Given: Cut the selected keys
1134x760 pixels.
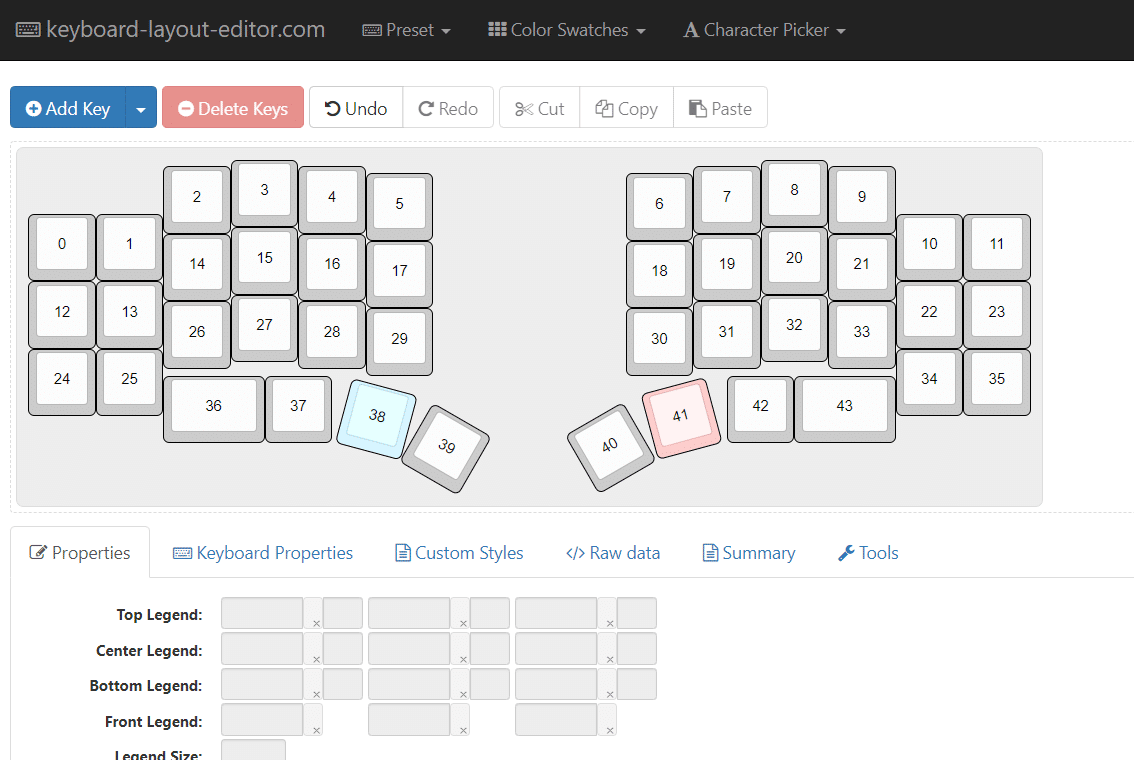Looking at the screenshot, I should point(540,108).
